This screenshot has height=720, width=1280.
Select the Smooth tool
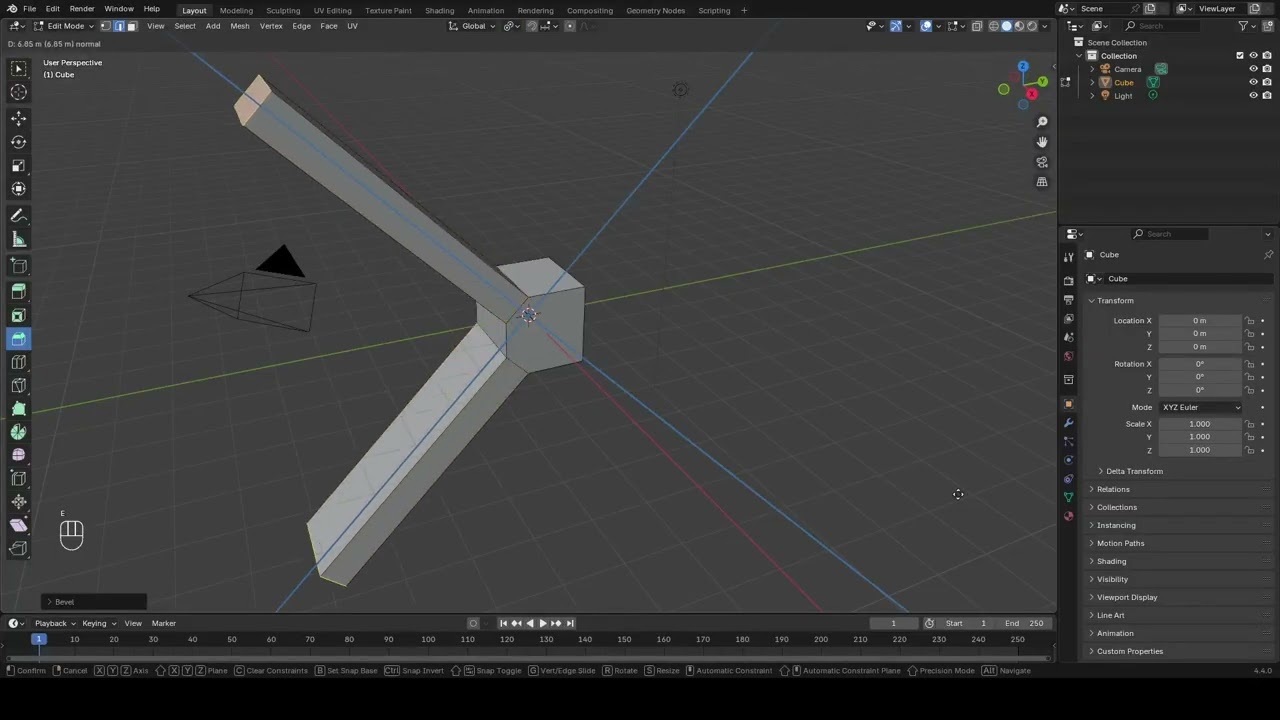click(x=18, y=455)
